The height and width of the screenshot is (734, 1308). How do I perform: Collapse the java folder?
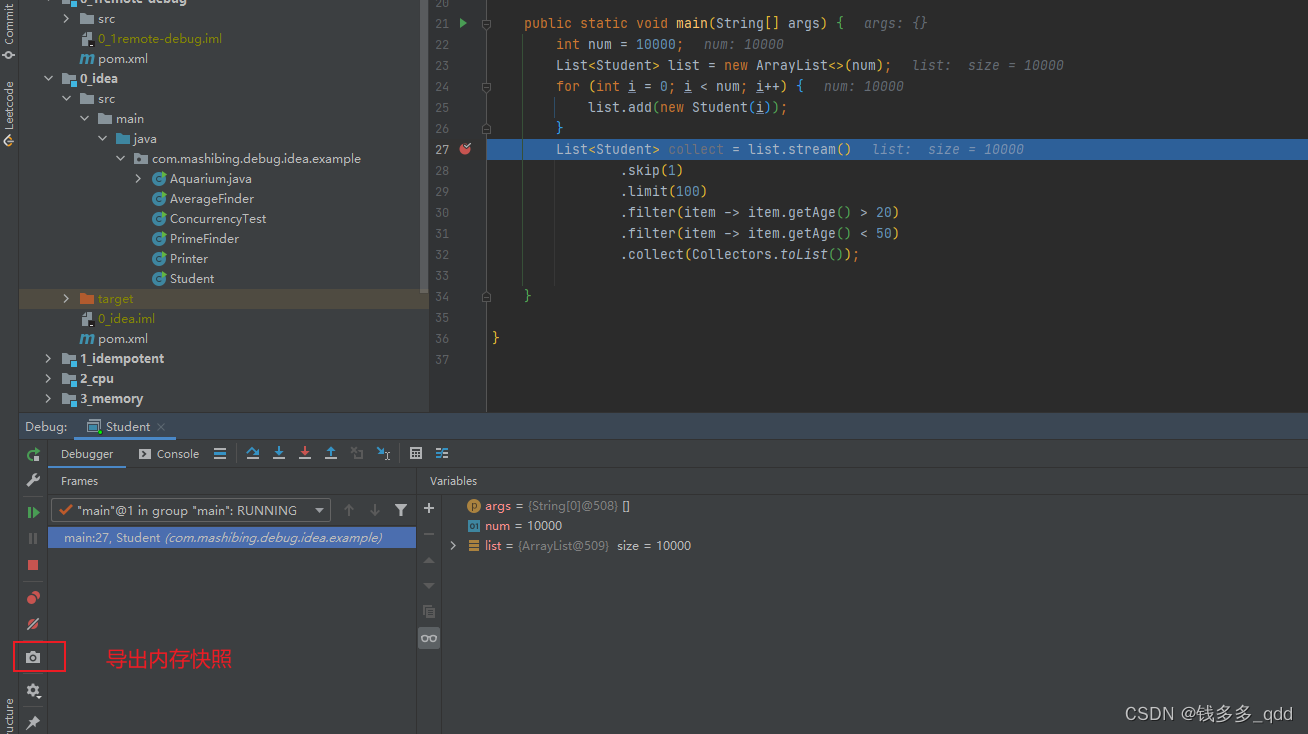(102, 139)
